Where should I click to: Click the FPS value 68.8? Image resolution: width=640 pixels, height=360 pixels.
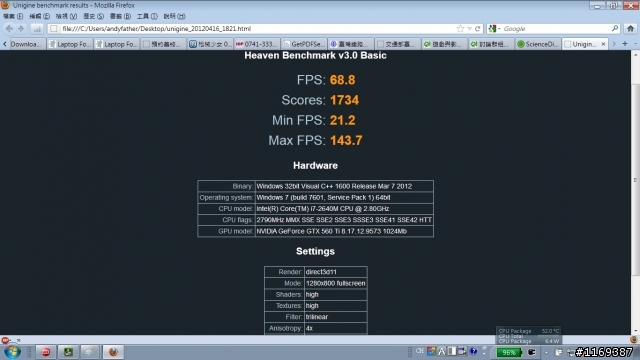(x=342, y=80)
